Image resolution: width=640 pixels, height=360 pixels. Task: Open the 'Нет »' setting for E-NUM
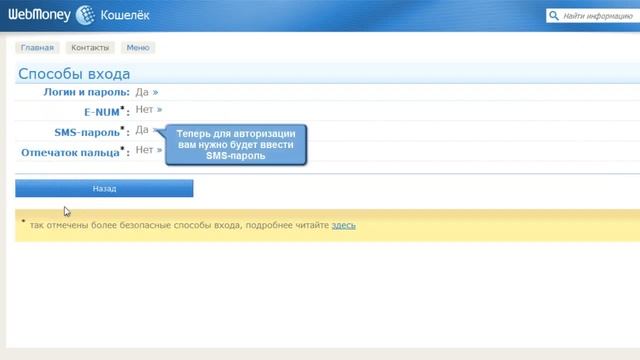[149, 109]
